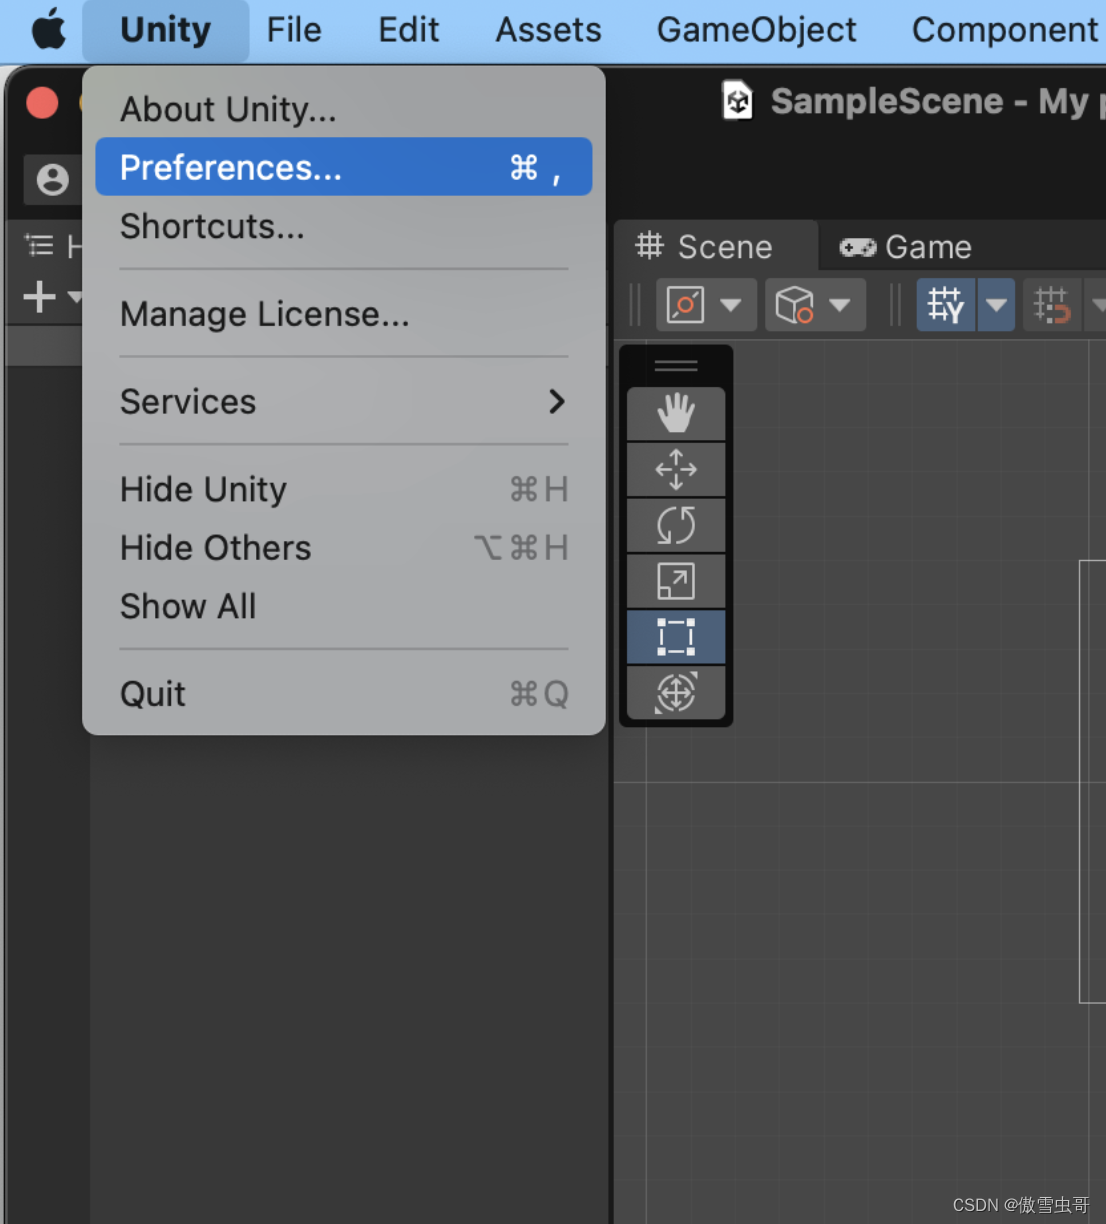Screen dimensions: 1106x1224
Task: Select the Rotate tool
Action: tap(676, 525)
